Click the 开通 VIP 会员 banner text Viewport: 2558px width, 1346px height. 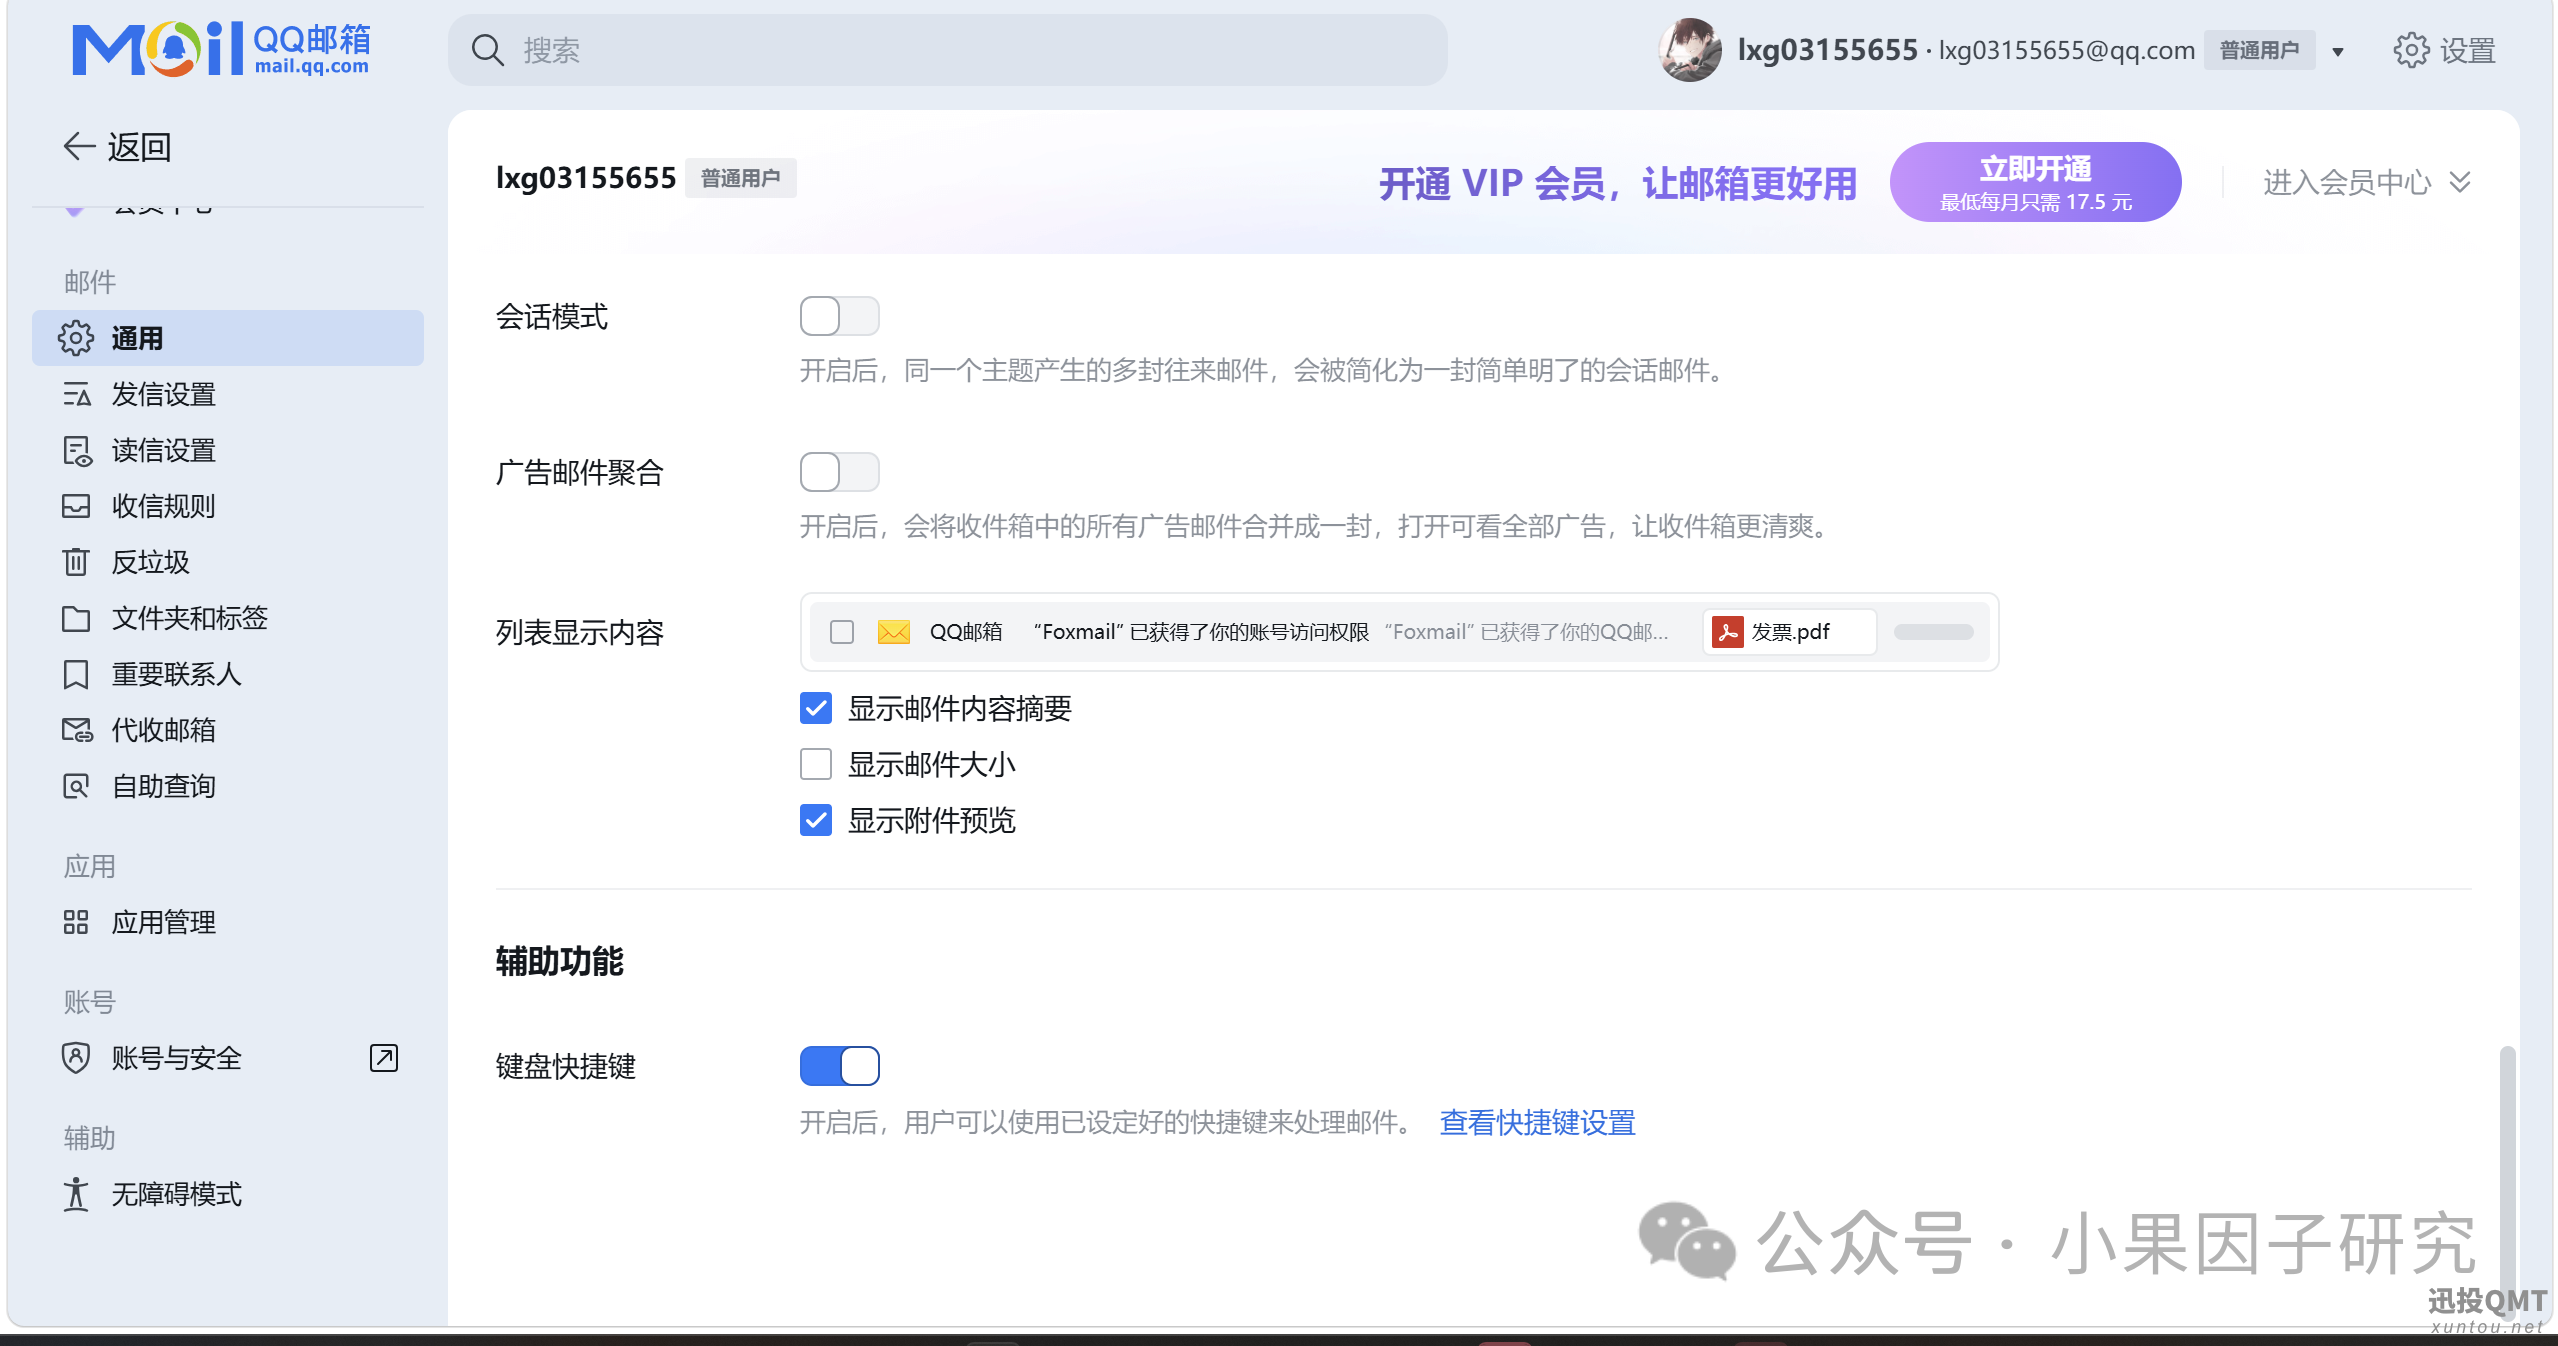coord(1618,183)
